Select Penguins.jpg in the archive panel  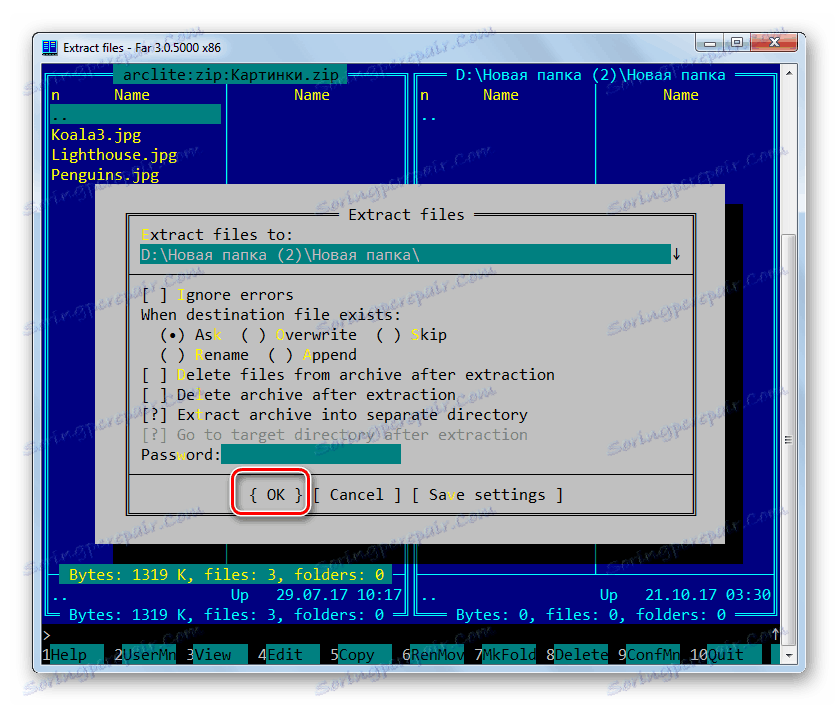(x=105, y=175)
